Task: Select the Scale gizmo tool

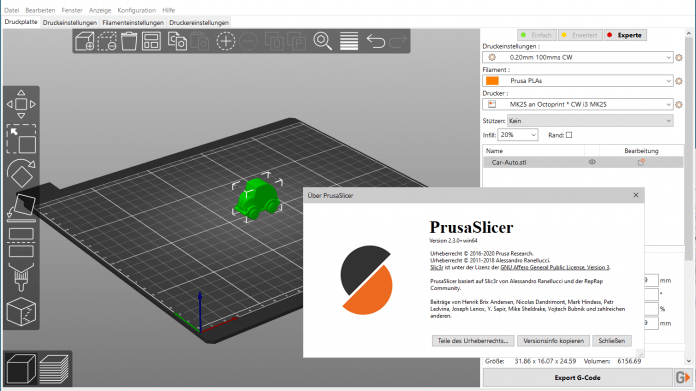Action: pos(21,139)
